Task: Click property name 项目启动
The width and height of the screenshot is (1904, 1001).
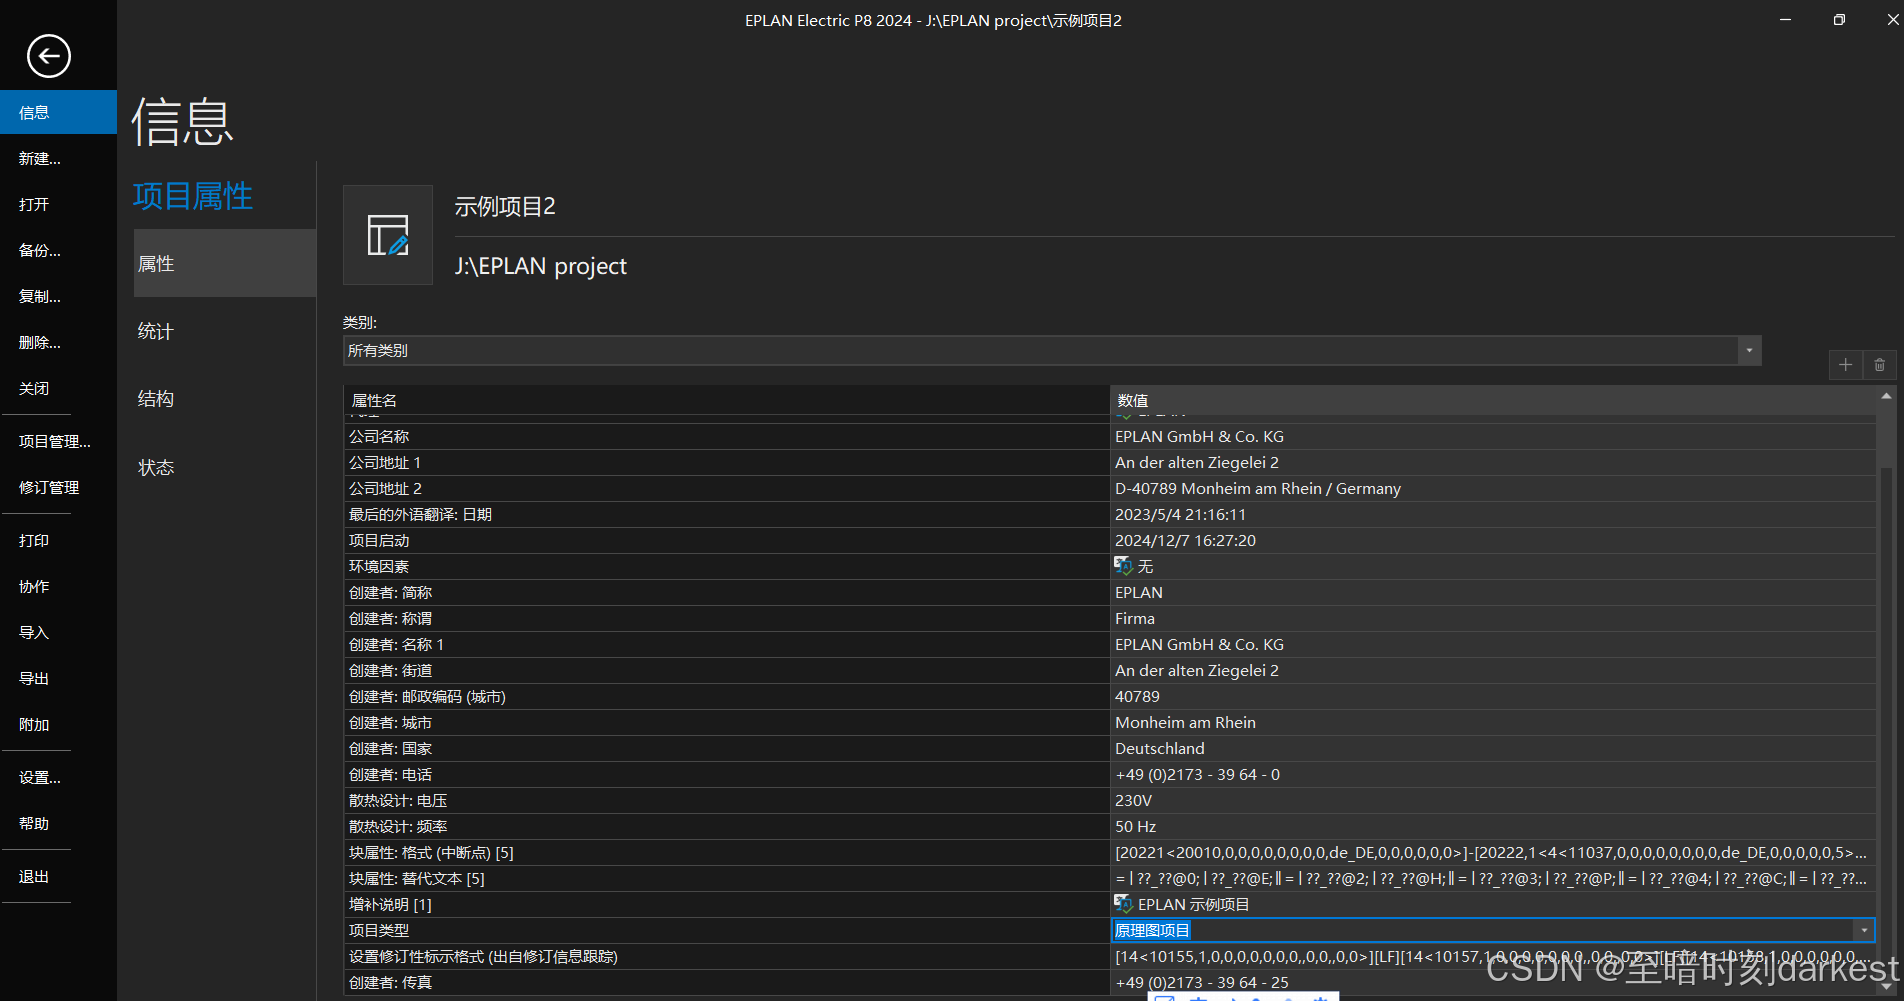Action: point(726,540)
